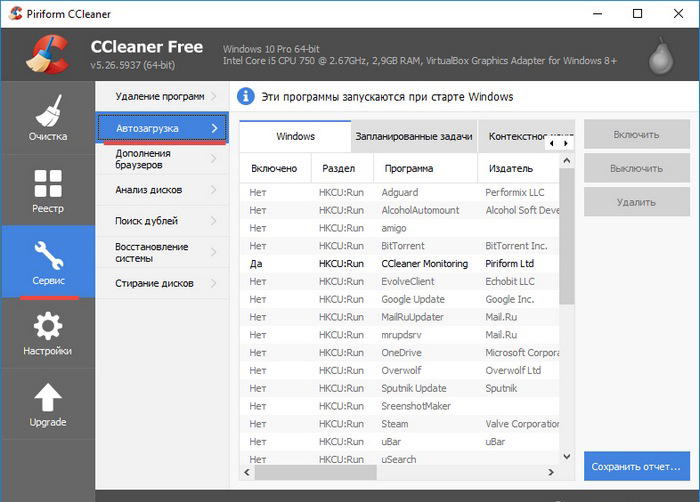Click tab scroll left arrow
The width and height of the screenshot is (700, 502).
pyautogui.click(x=552, y=143)
